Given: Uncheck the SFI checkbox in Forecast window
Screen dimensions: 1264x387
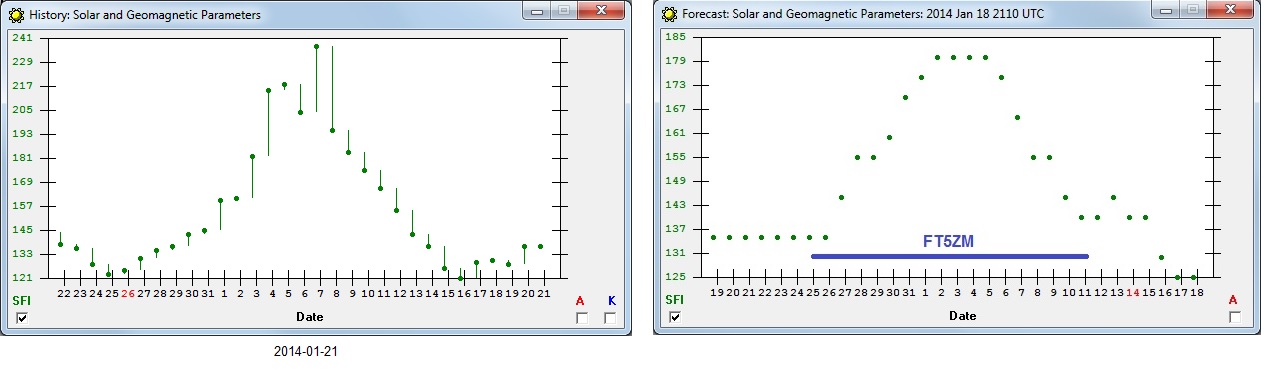Looking at the screenshot, I should click(x=675, y=317).
